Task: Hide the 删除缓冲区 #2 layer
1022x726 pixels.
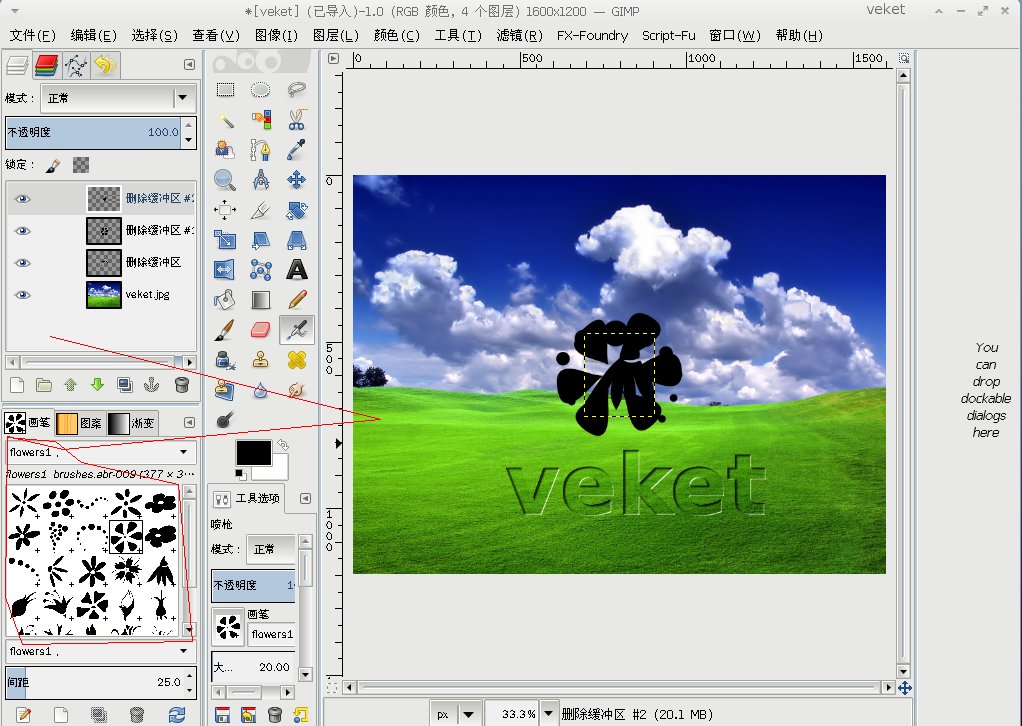Action: coord(23,199)
